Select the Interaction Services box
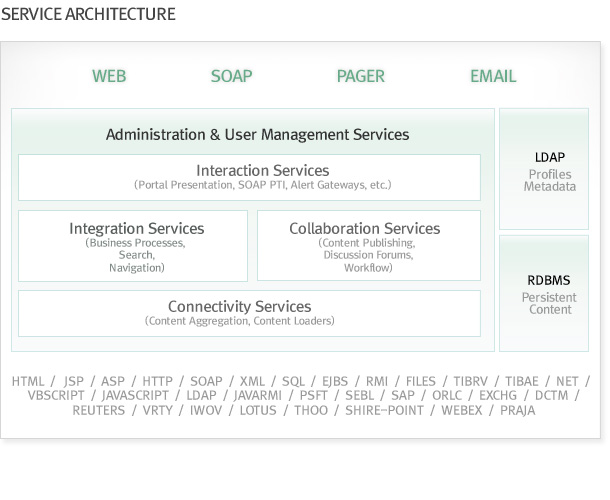610x500 pixels. [249, 177]
